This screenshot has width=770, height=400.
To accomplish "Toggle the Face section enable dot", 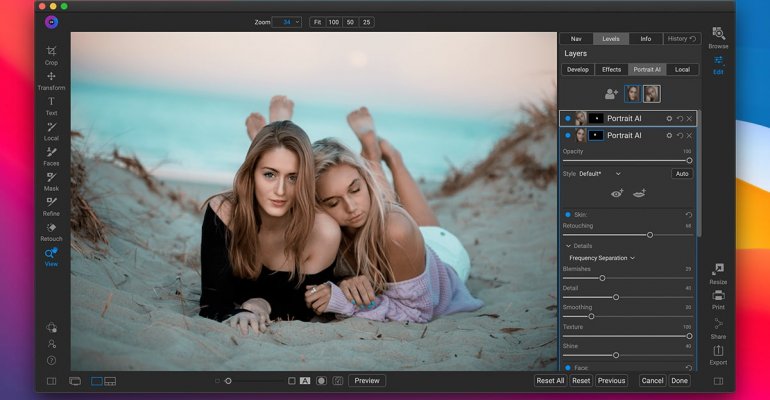I will pos(568,367).
